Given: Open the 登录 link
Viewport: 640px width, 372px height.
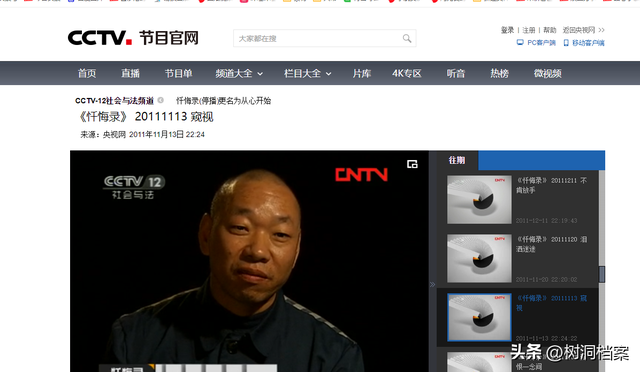Looking at the screenshot, I should pyautogui.click(x=507, y=30).
